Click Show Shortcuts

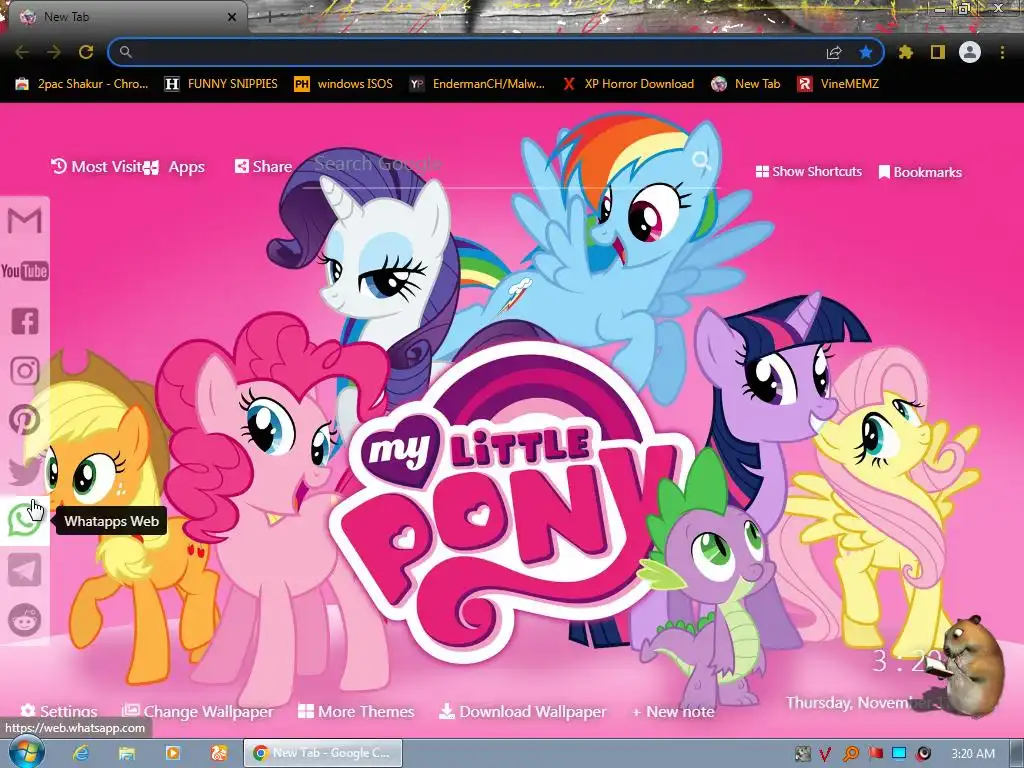coord(808,172)
